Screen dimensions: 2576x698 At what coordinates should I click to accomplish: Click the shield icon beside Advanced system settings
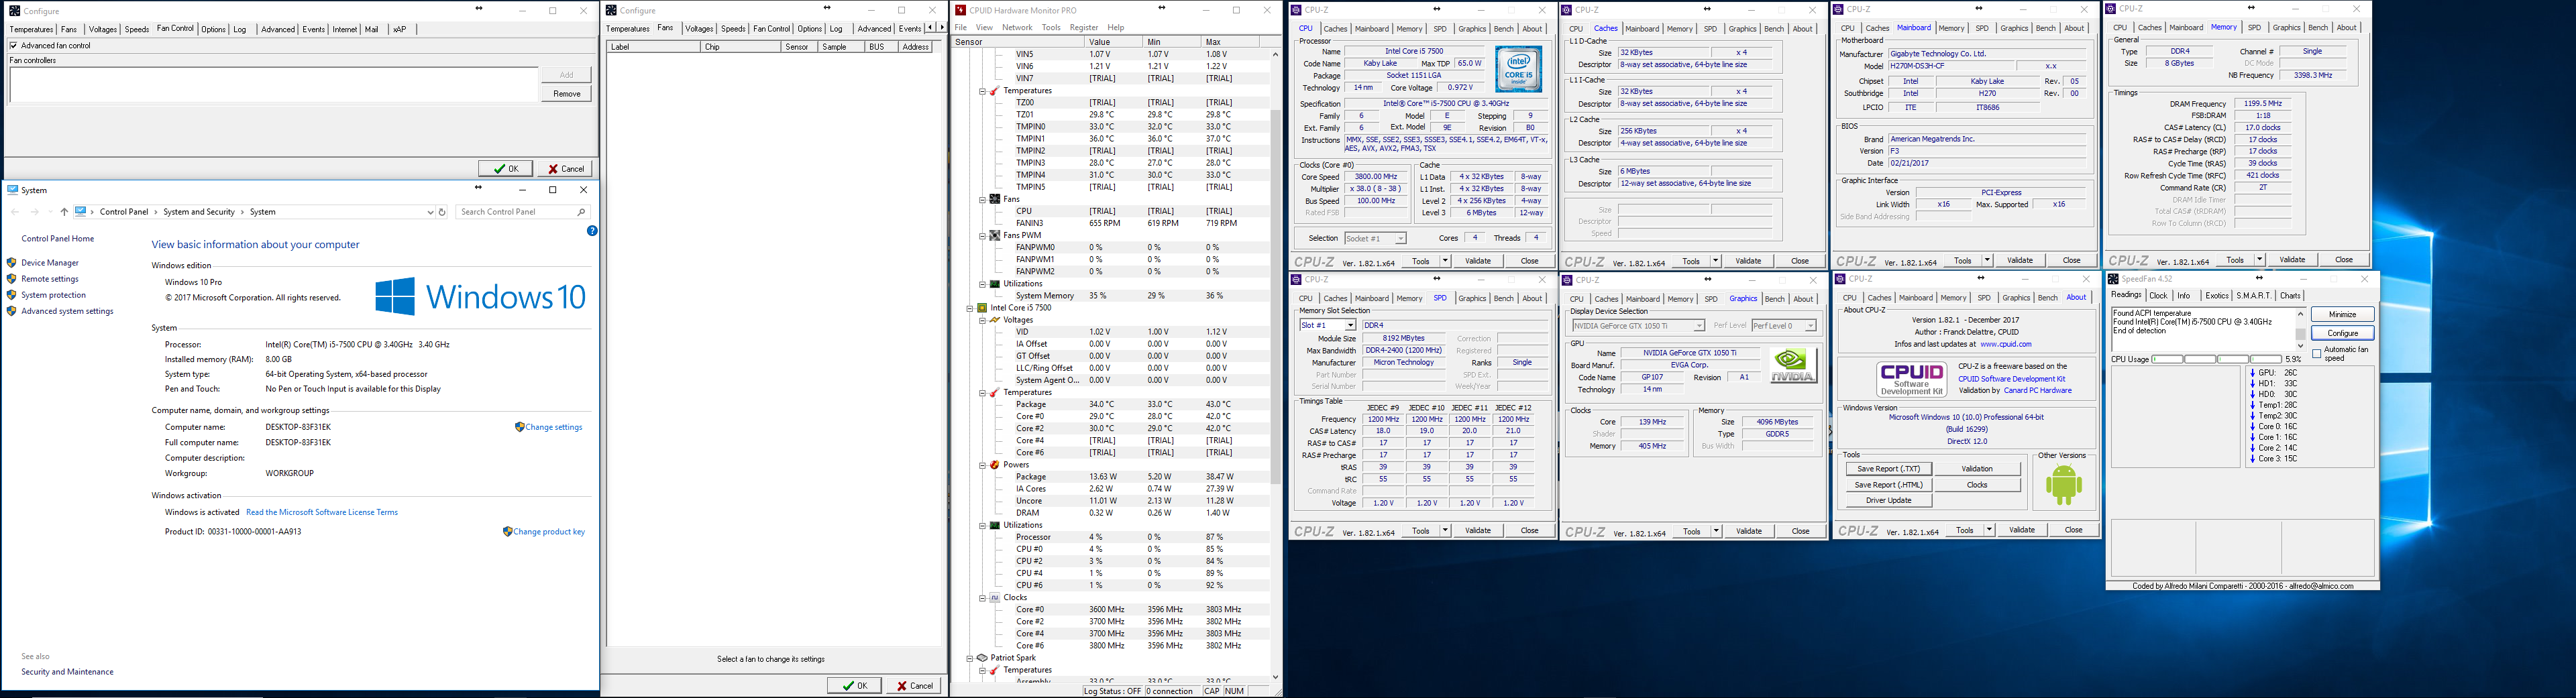tap(11, 311)
